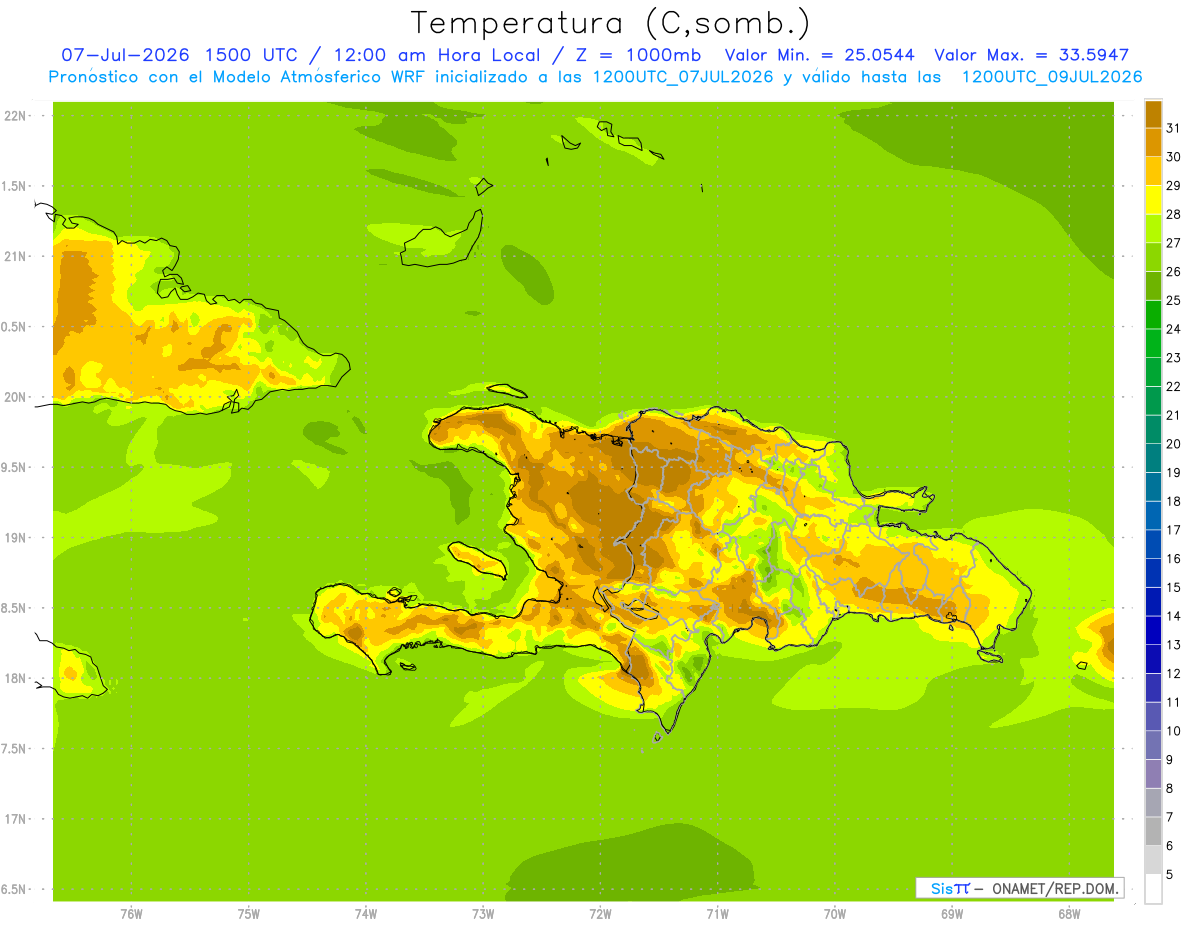Viewport: 1200px width, 927px height.
Task: Pick the legend swatch between 27 and 28
Action: point(1153,228)
